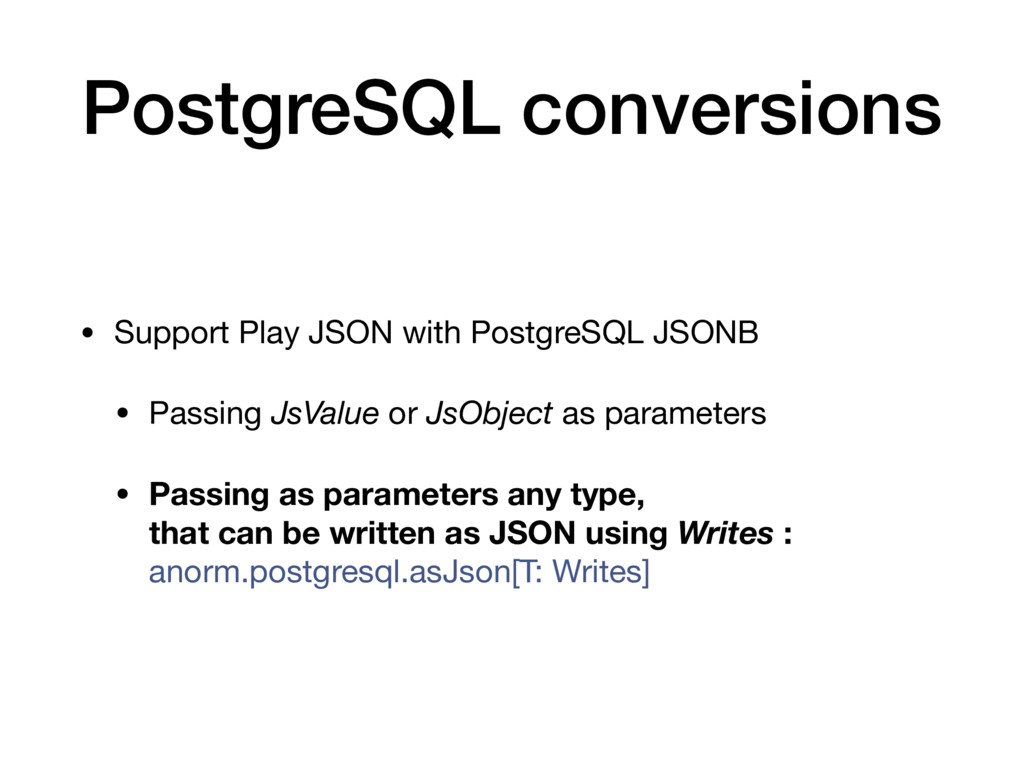Click the phrase as parameters after JsObject
Screen dimensions: 1024x768
pos(664,415)
